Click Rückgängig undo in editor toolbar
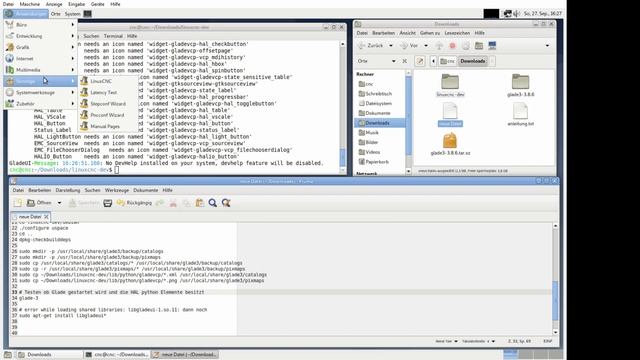 (134, 203)
